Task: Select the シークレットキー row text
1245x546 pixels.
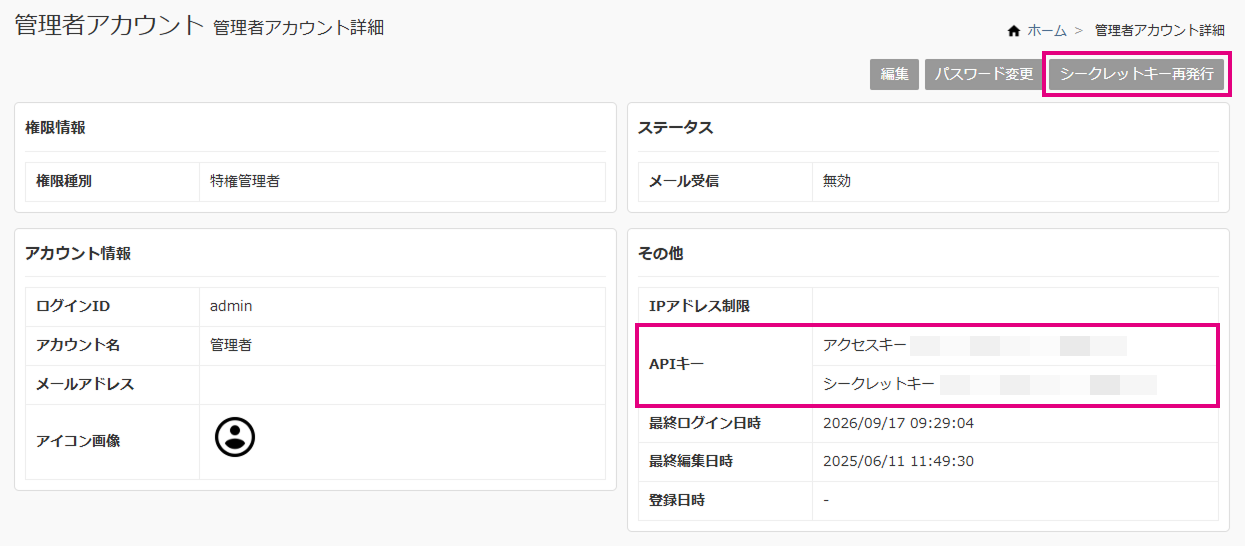Action: click(x=879, y=384)
